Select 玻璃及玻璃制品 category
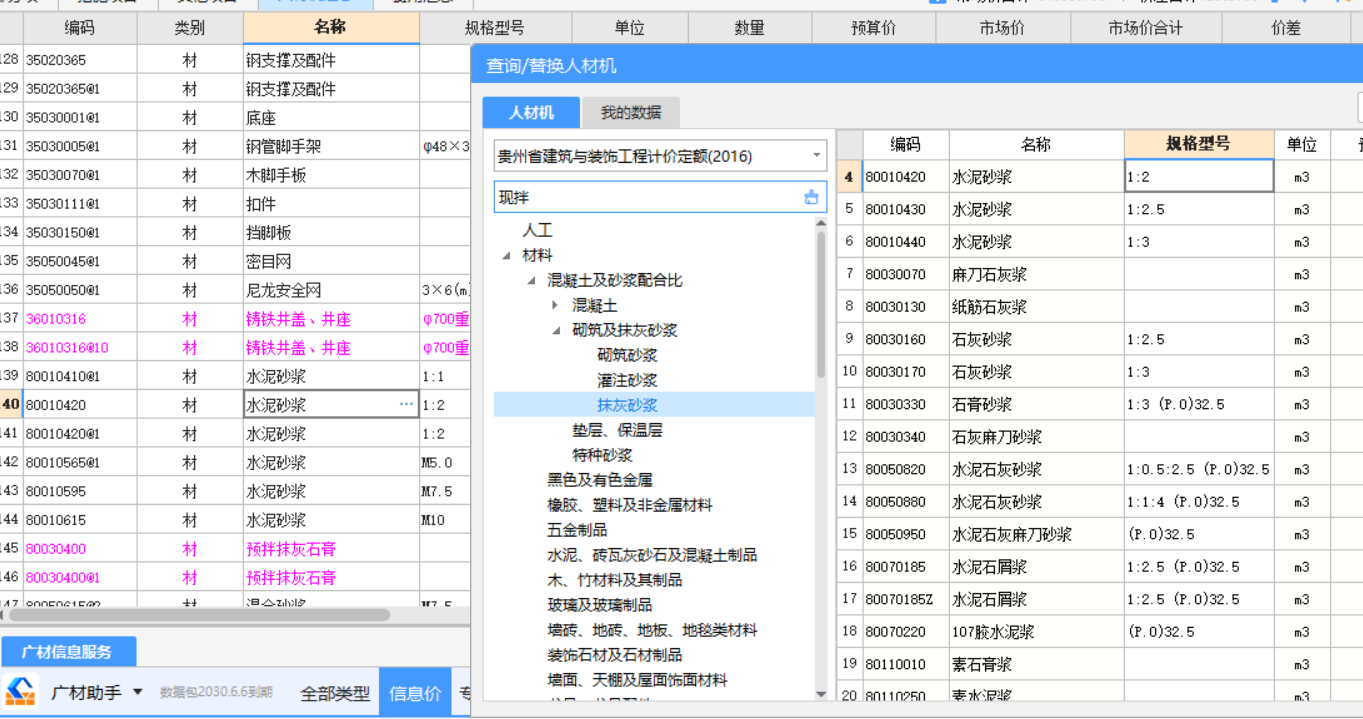The width and height of the screenshot is (1363, 719). coord(600,605)
